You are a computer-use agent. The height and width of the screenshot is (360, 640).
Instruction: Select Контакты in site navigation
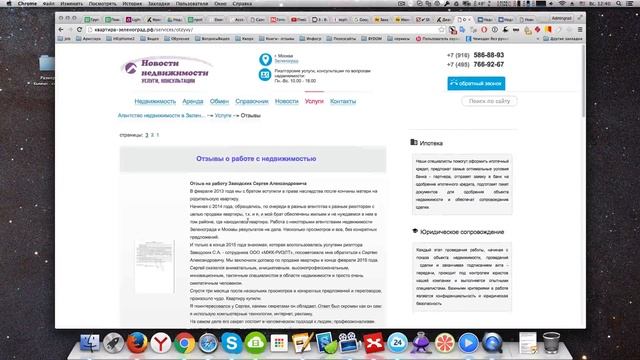pyautogui.click(x=343, y=101)
